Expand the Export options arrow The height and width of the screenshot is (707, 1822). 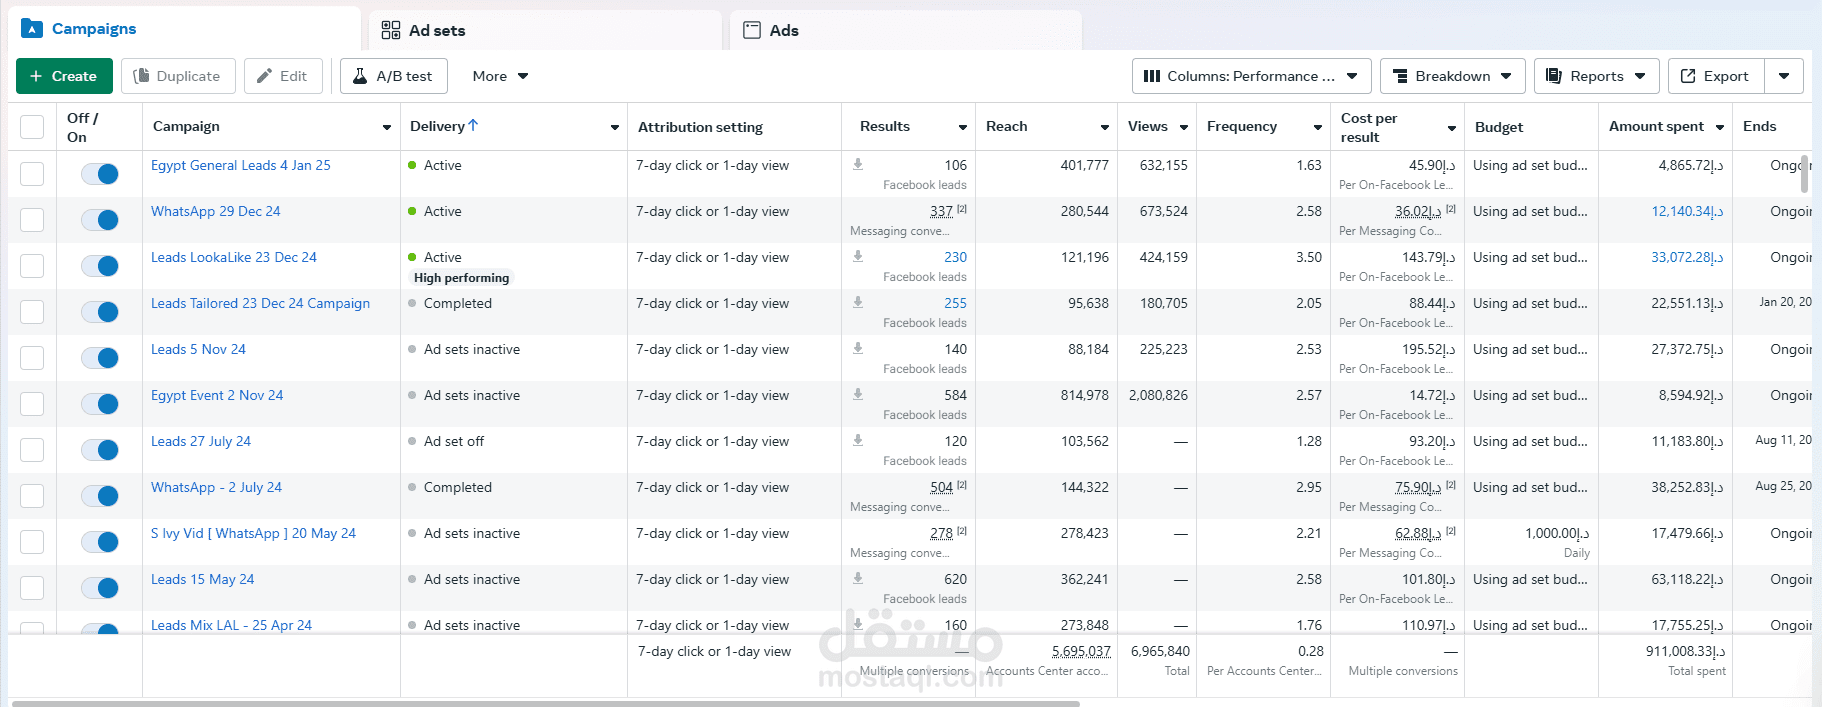click(x=1784, y=76)
